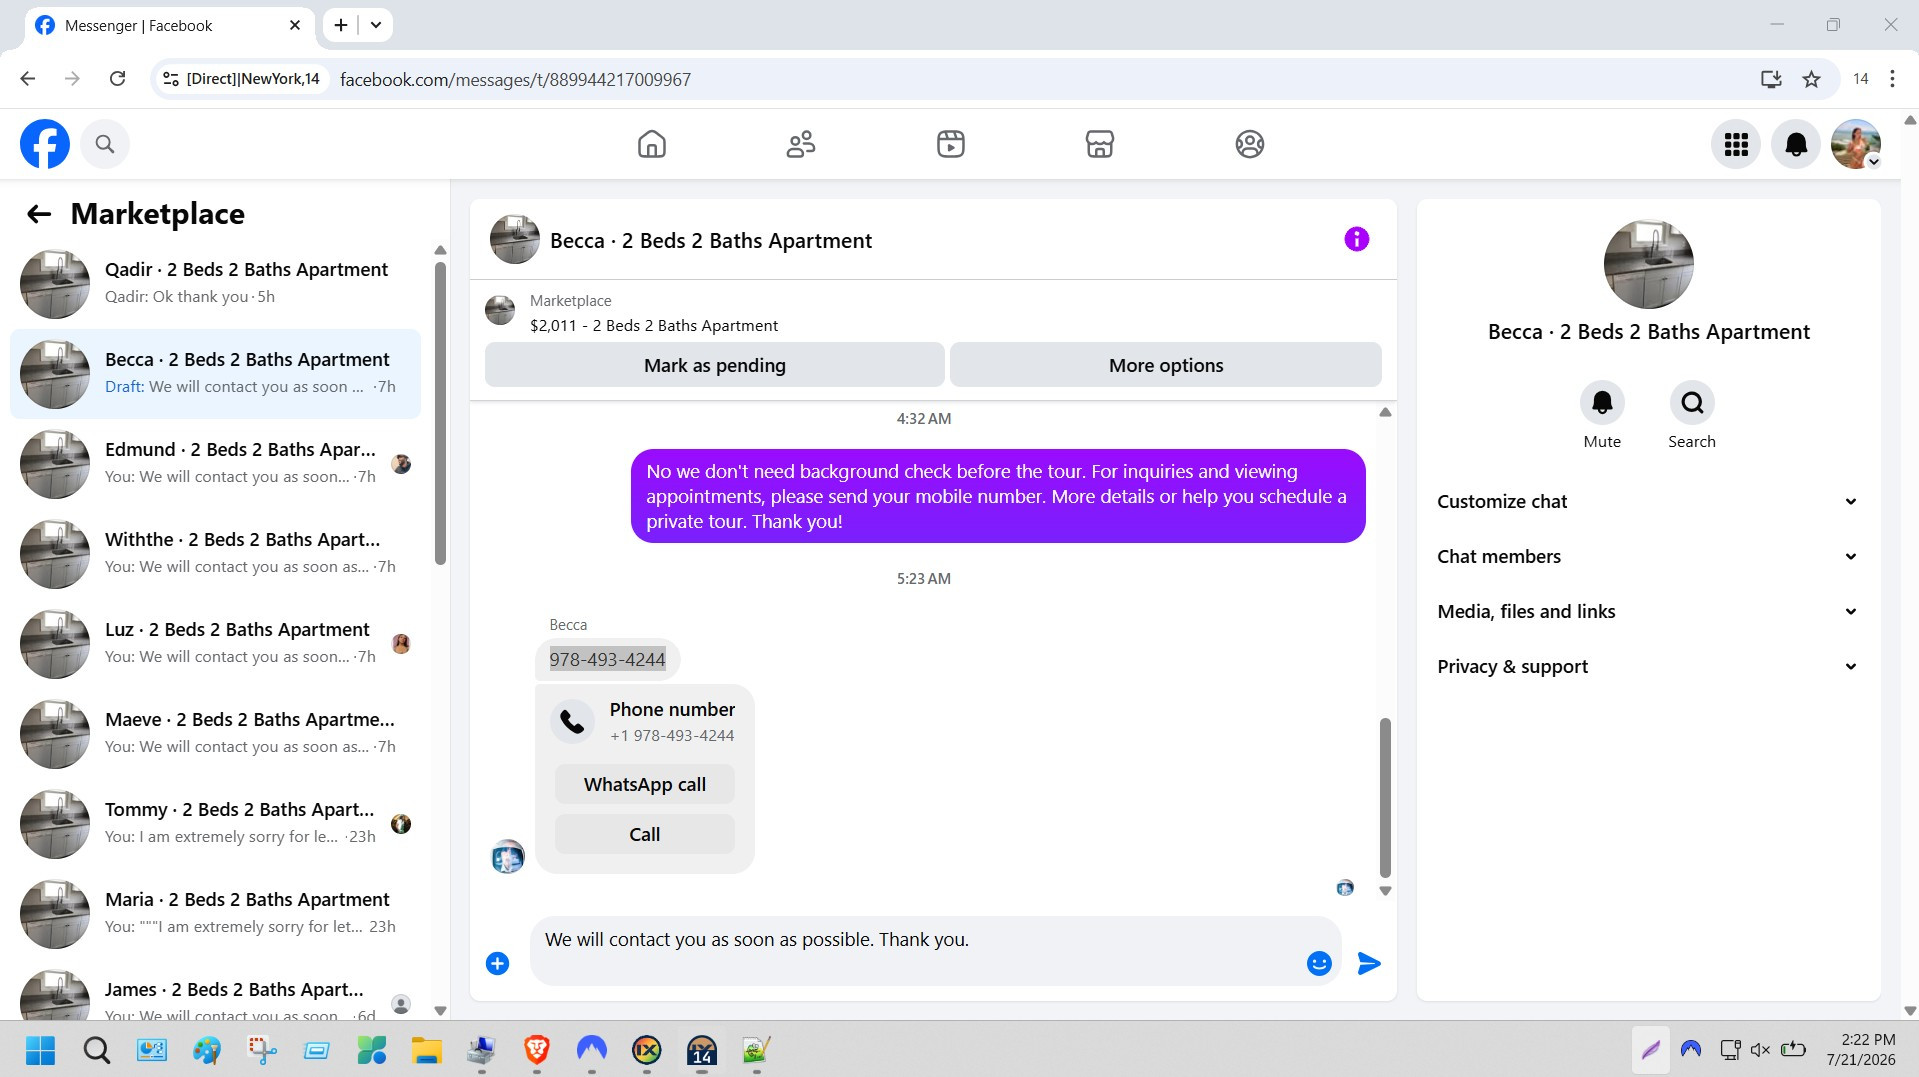Open the Maeve conversation
1919x1077 pixels.
pyautogui.click(x=215, y=734)
